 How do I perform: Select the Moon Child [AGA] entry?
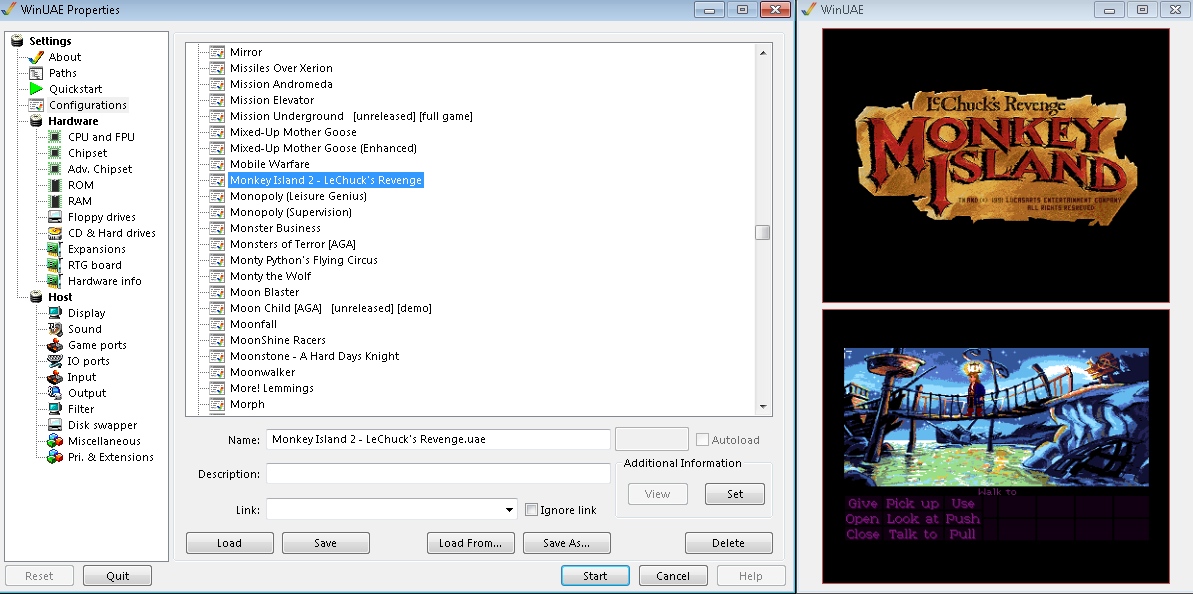330,308
